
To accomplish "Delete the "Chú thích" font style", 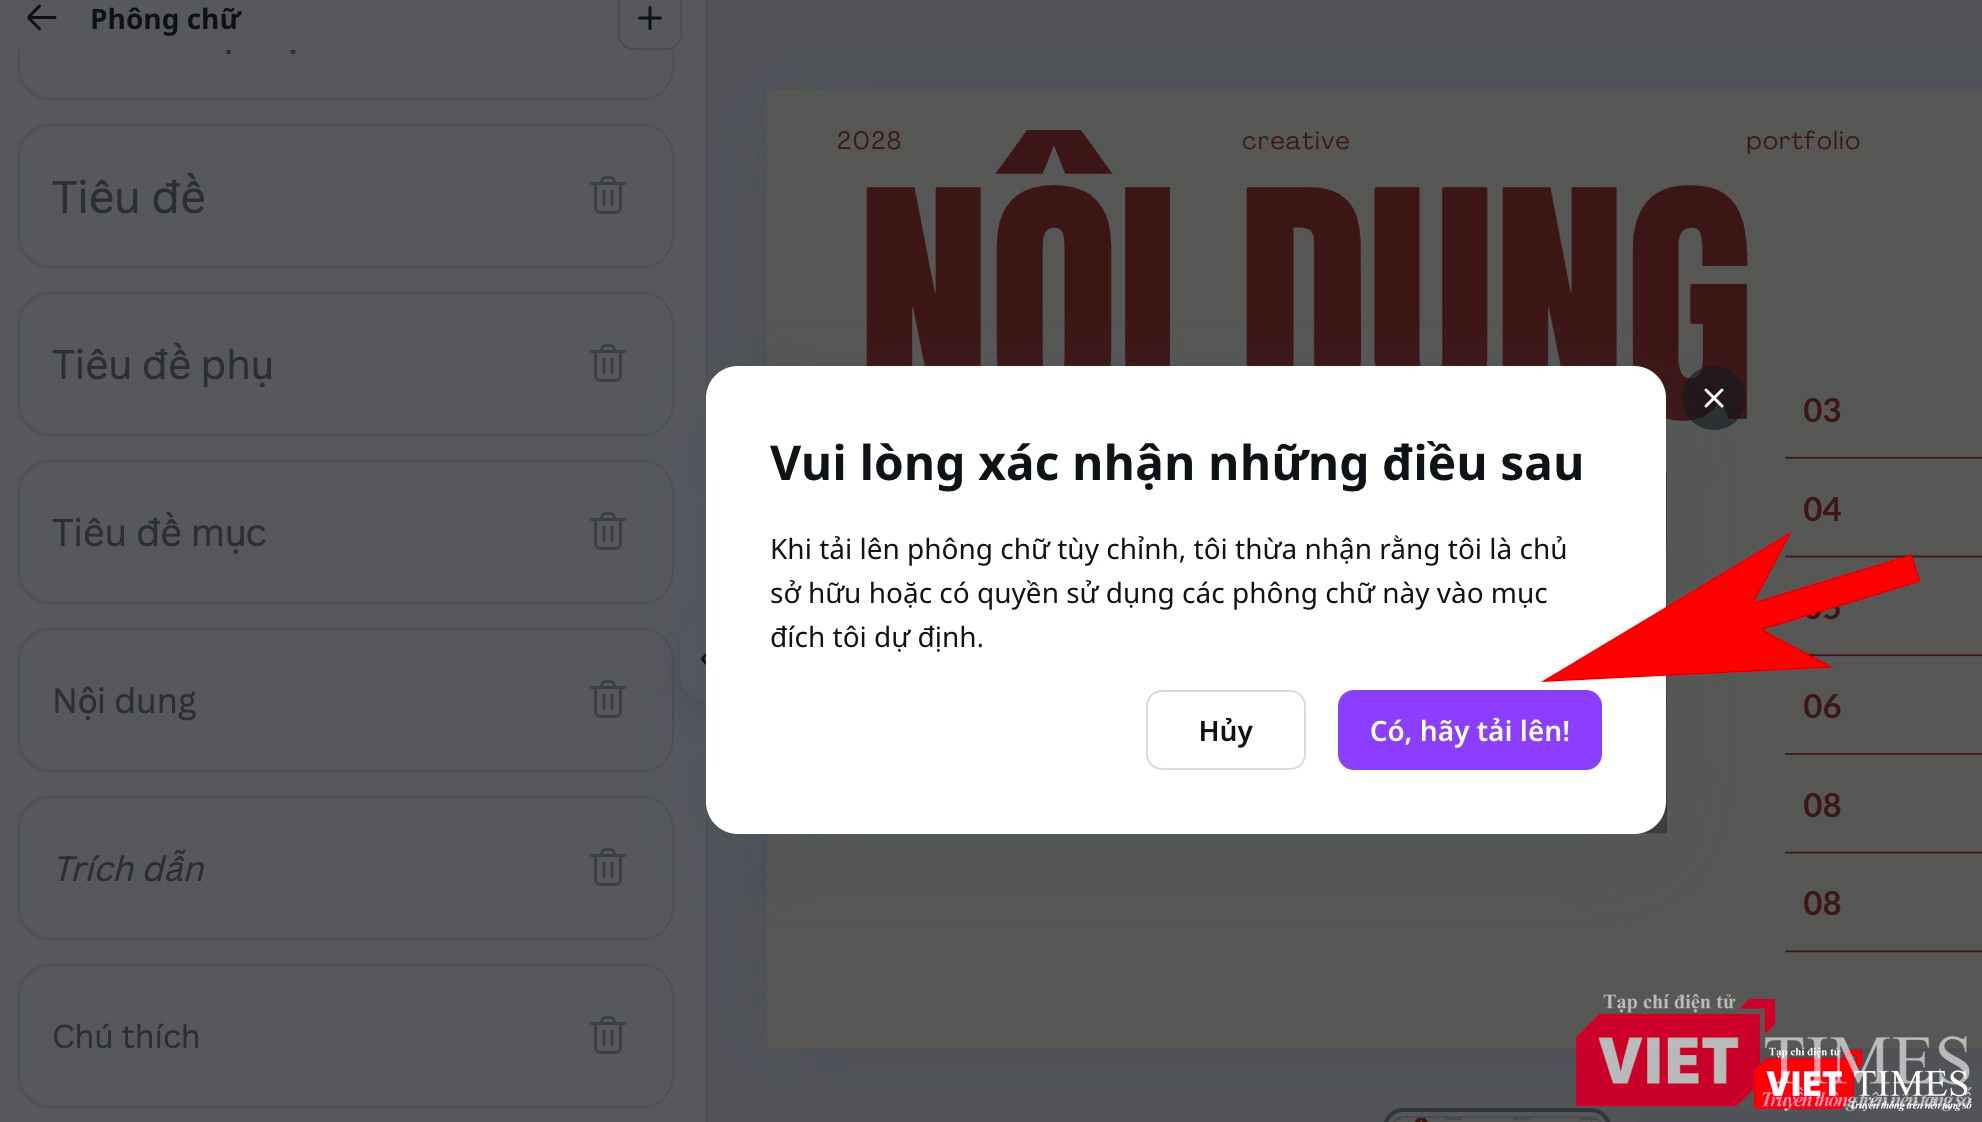I will pos(608,1037).
